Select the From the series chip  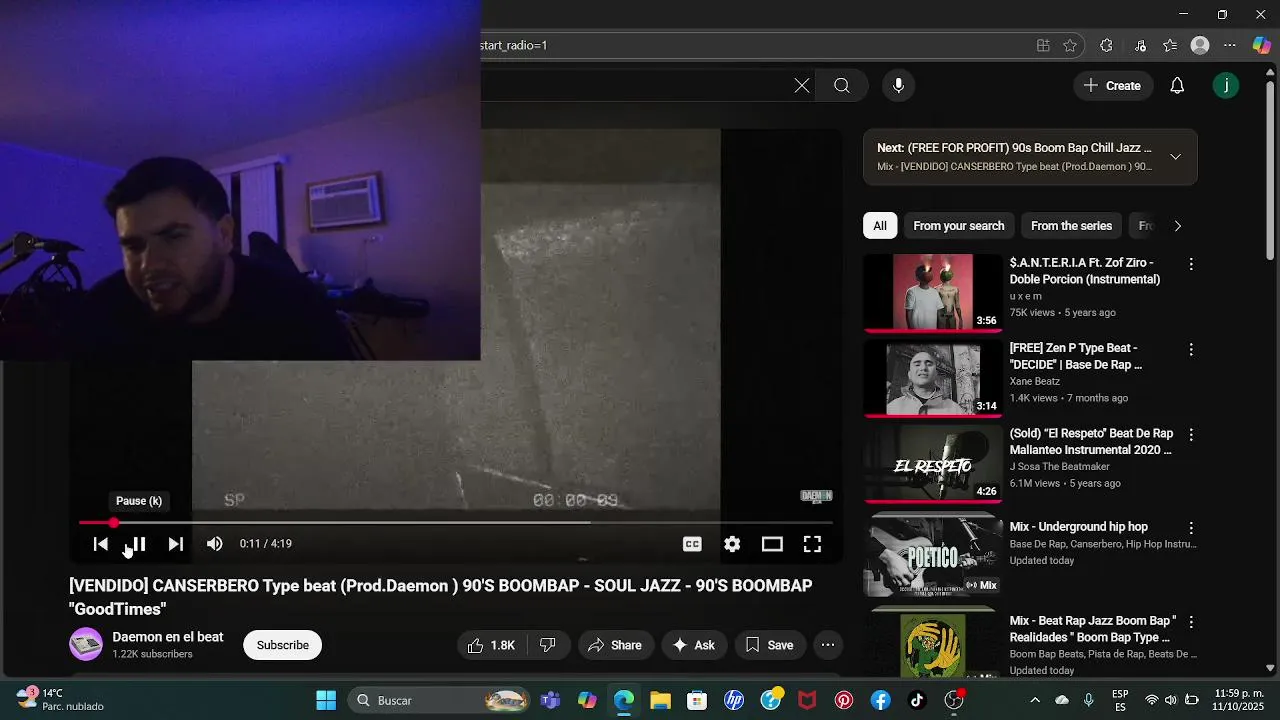pyautogui.click(x=1071, y=226)
